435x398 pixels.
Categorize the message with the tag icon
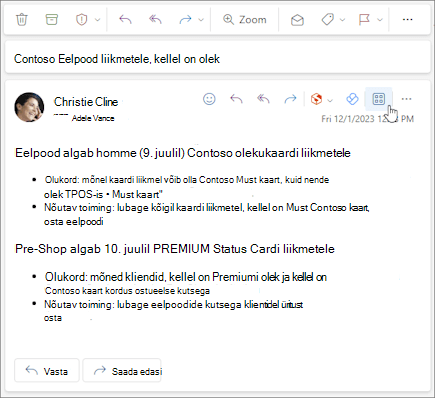click(x=328, y=20)
